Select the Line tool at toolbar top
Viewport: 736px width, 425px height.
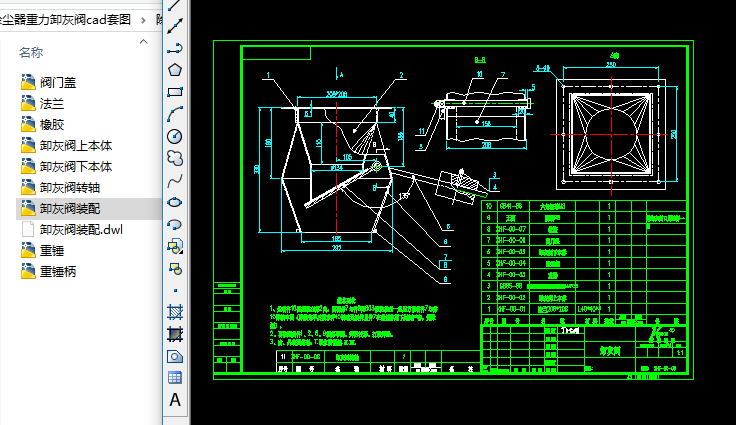175,5
